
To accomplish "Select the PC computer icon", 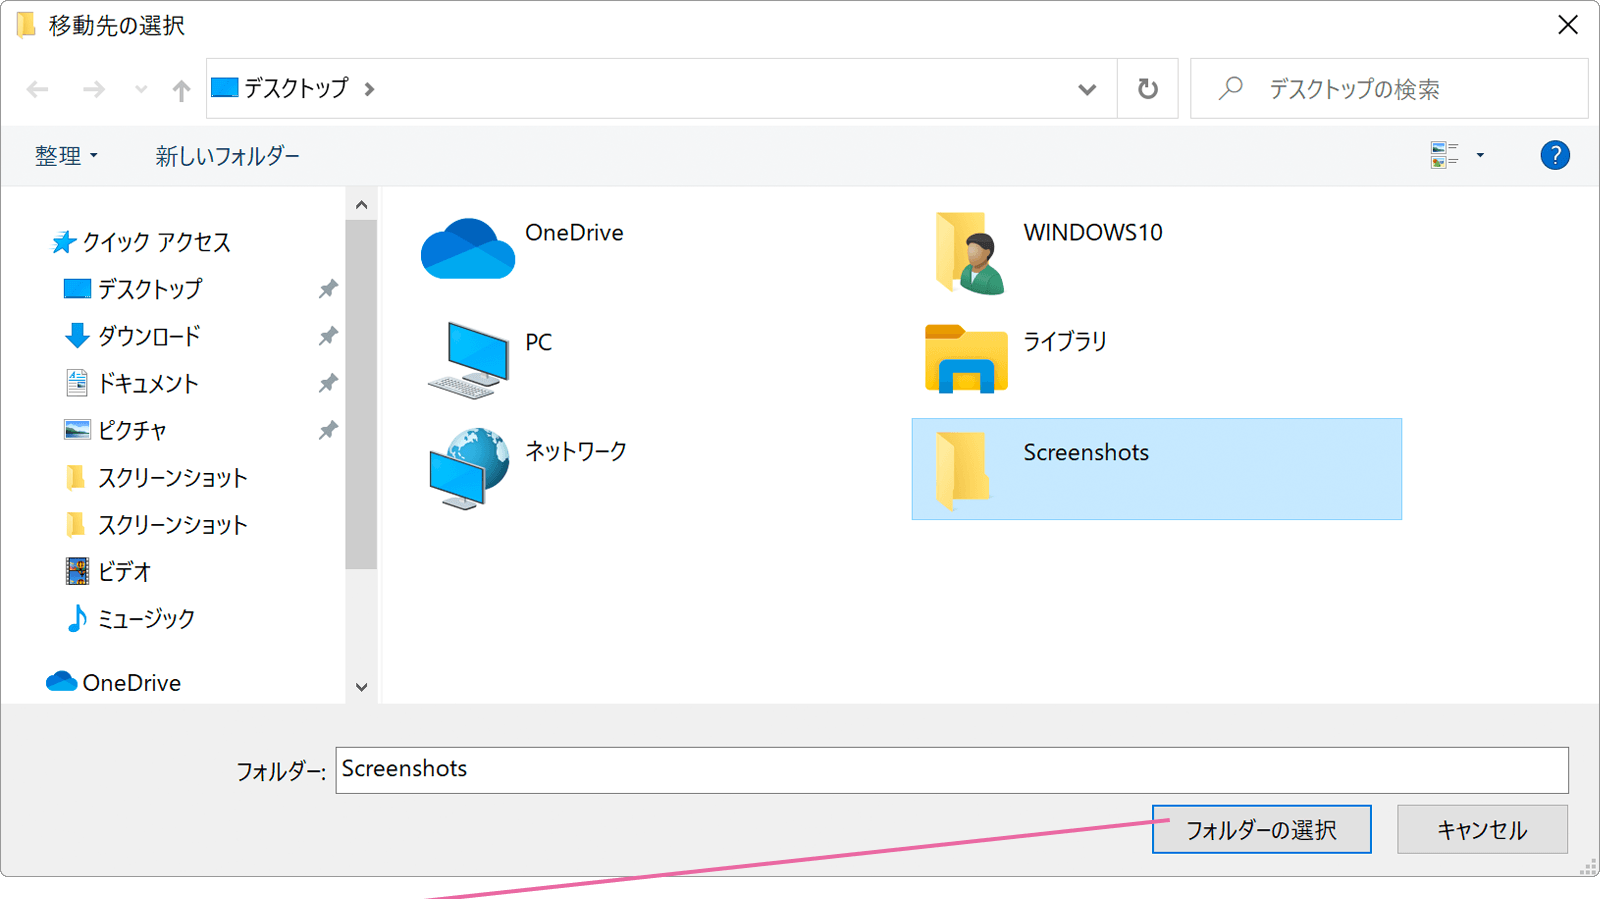I will click(x=469, y=360).
